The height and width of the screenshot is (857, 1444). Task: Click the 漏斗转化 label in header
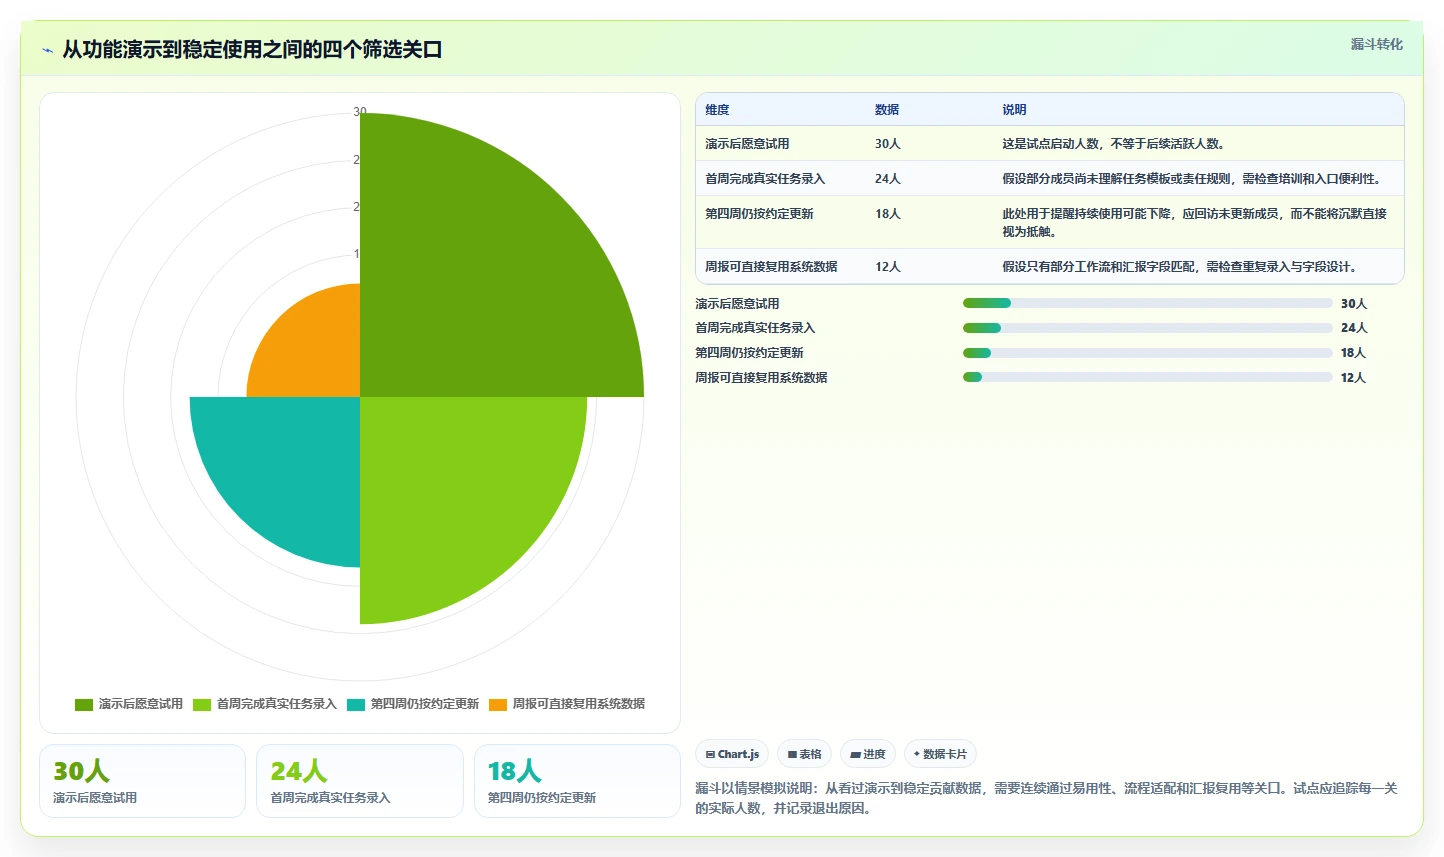point(1376,44)
